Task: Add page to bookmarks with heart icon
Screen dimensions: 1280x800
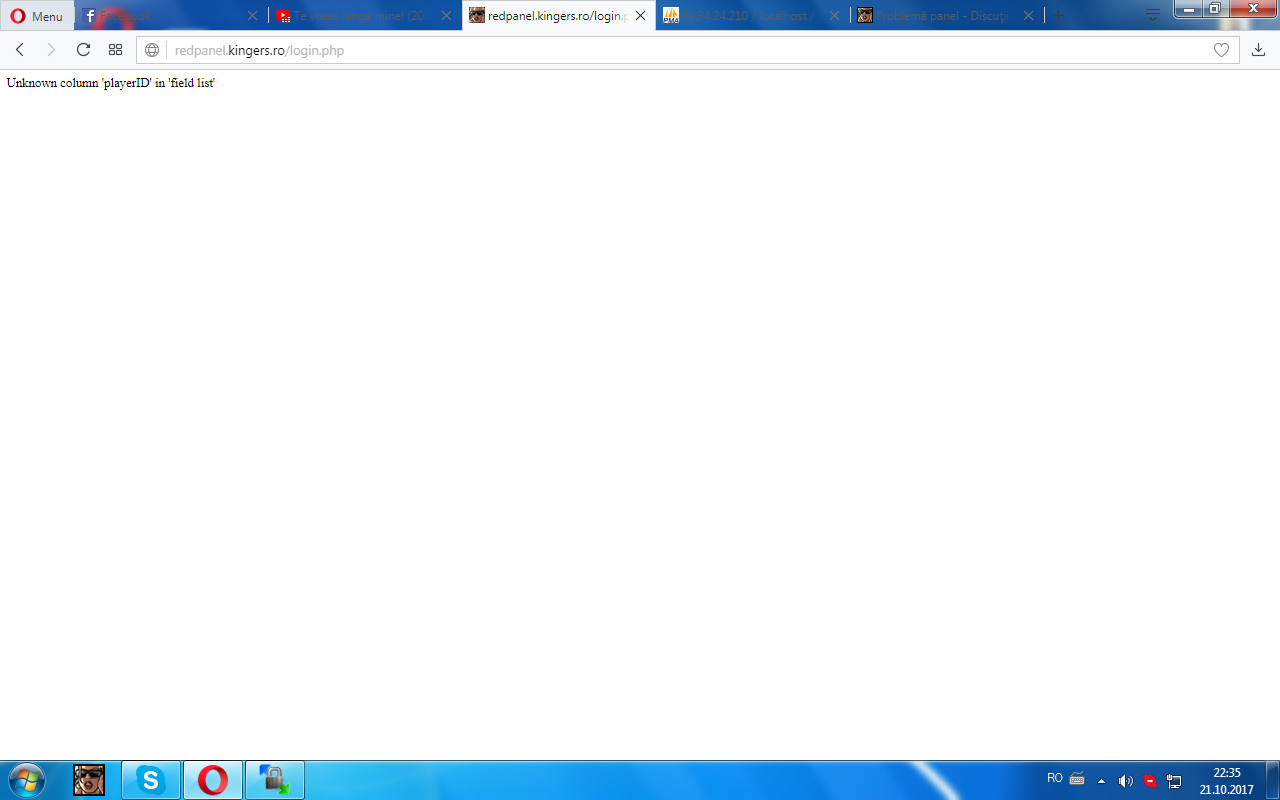Action: point(1221,50)
